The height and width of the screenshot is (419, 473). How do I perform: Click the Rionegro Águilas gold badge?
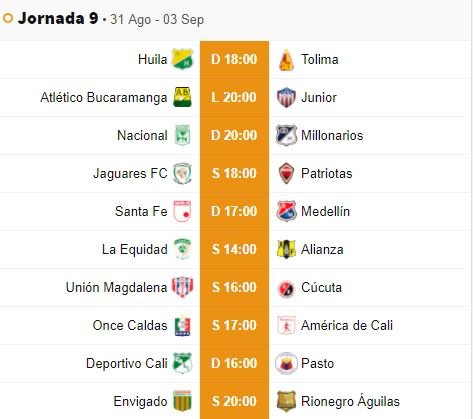tap(286, 401)
